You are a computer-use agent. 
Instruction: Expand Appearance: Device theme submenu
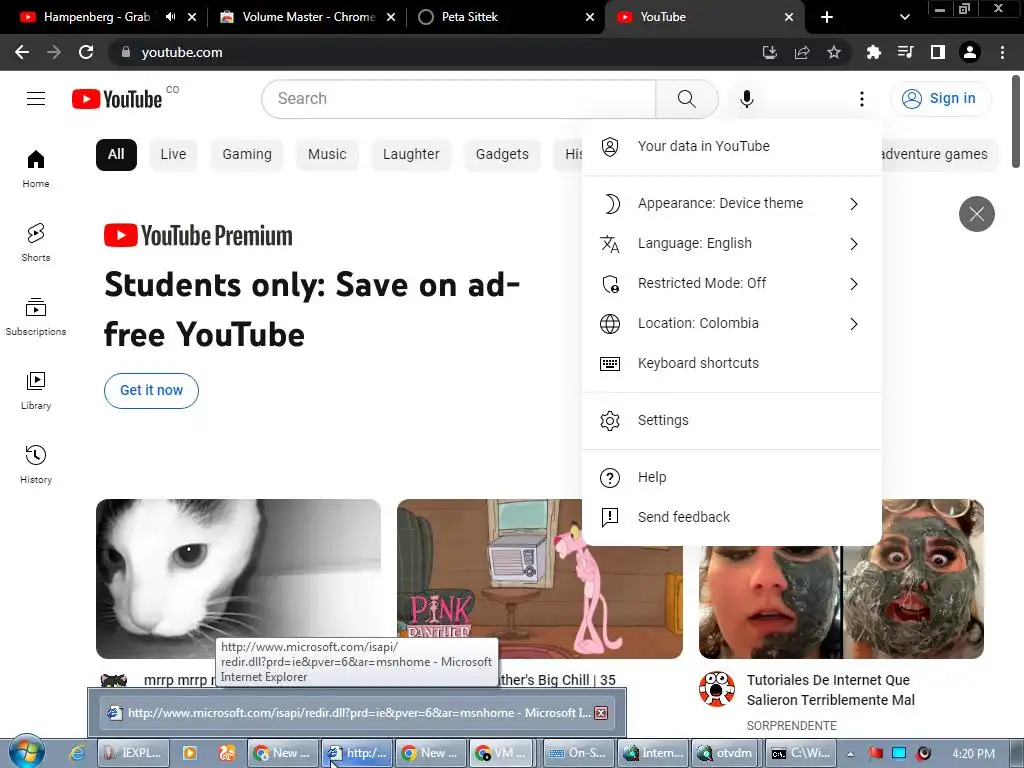(731, 203)
